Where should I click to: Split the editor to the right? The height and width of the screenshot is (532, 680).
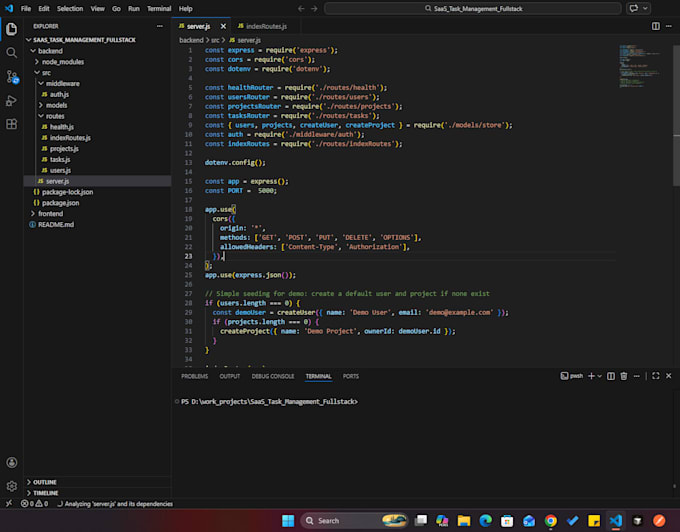[656, 26]
